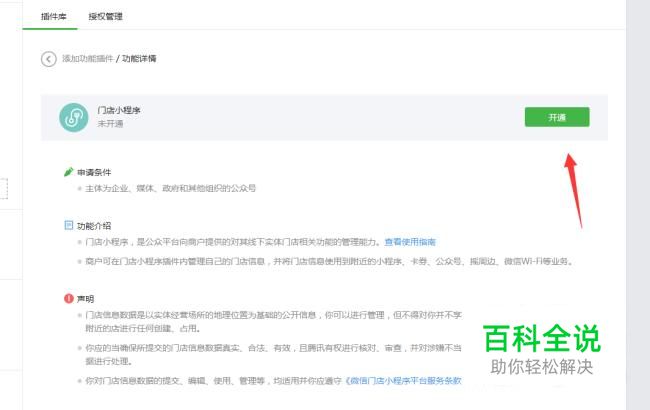The width and height of the screenshot is (650, 410).
Task: Open the 查看使用指南 link
Action: pos(410,242)
